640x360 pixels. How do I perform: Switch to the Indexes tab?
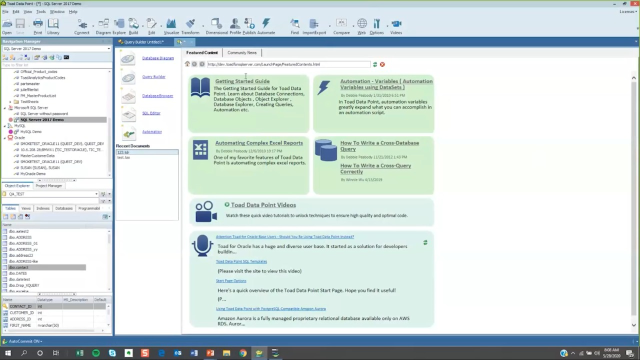point(43,209)
